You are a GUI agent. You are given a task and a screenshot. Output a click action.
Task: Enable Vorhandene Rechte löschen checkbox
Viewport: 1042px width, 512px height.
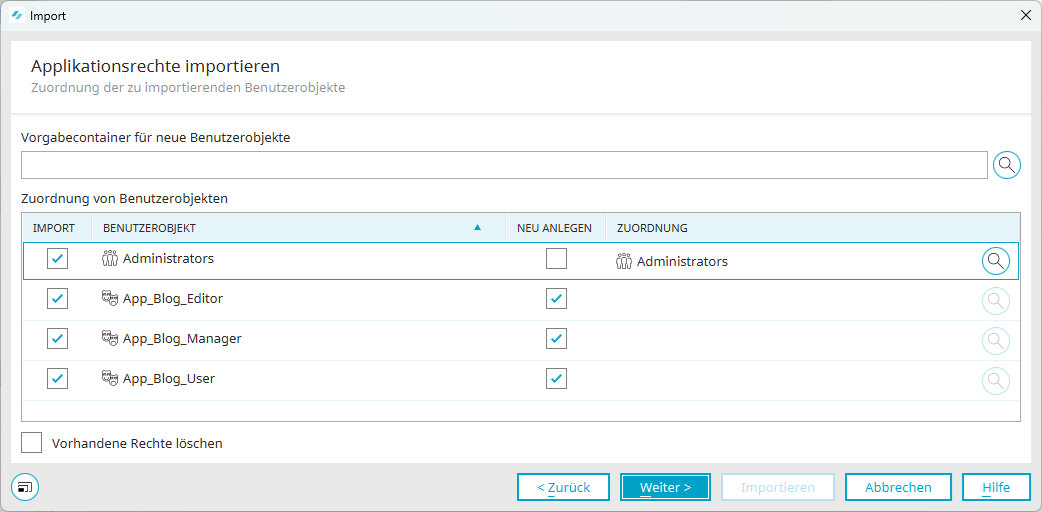coord(31,443)
